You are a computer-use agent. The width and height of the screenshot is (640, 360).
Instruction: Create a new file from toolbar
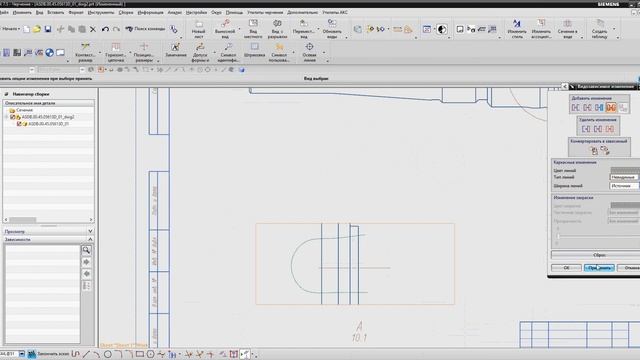(27, 29)
